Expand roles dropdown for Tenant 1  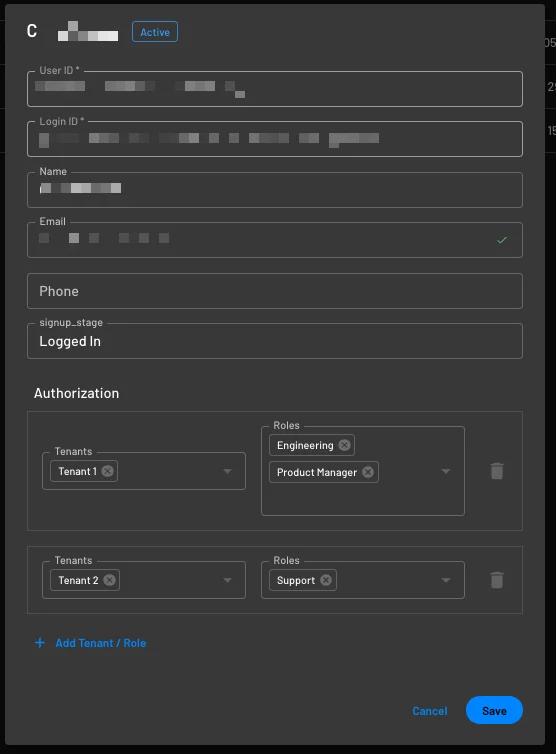point(446,471)
